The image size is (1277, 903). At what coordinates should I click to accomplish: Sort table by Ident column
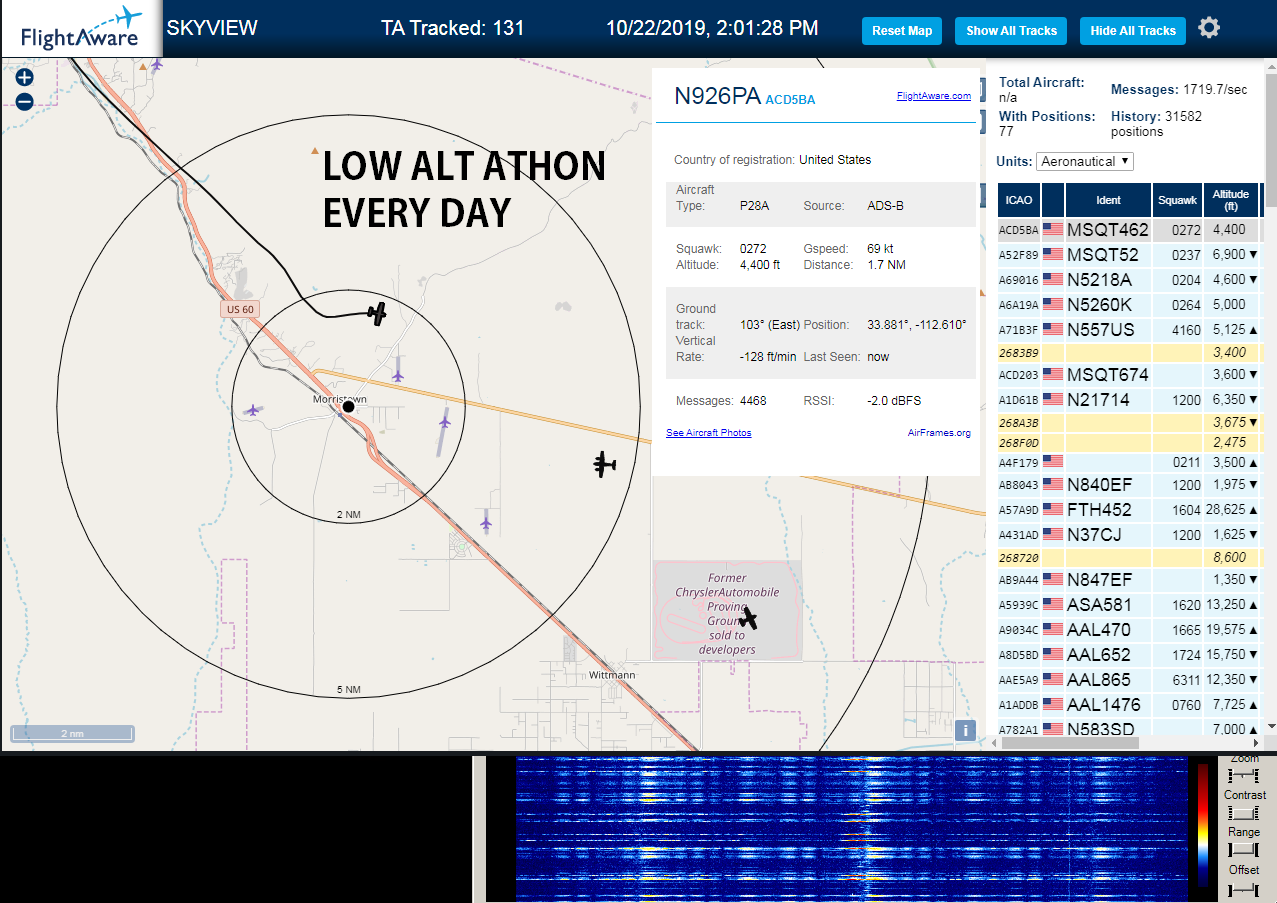pyautogui.click(x=1108, y=200)
